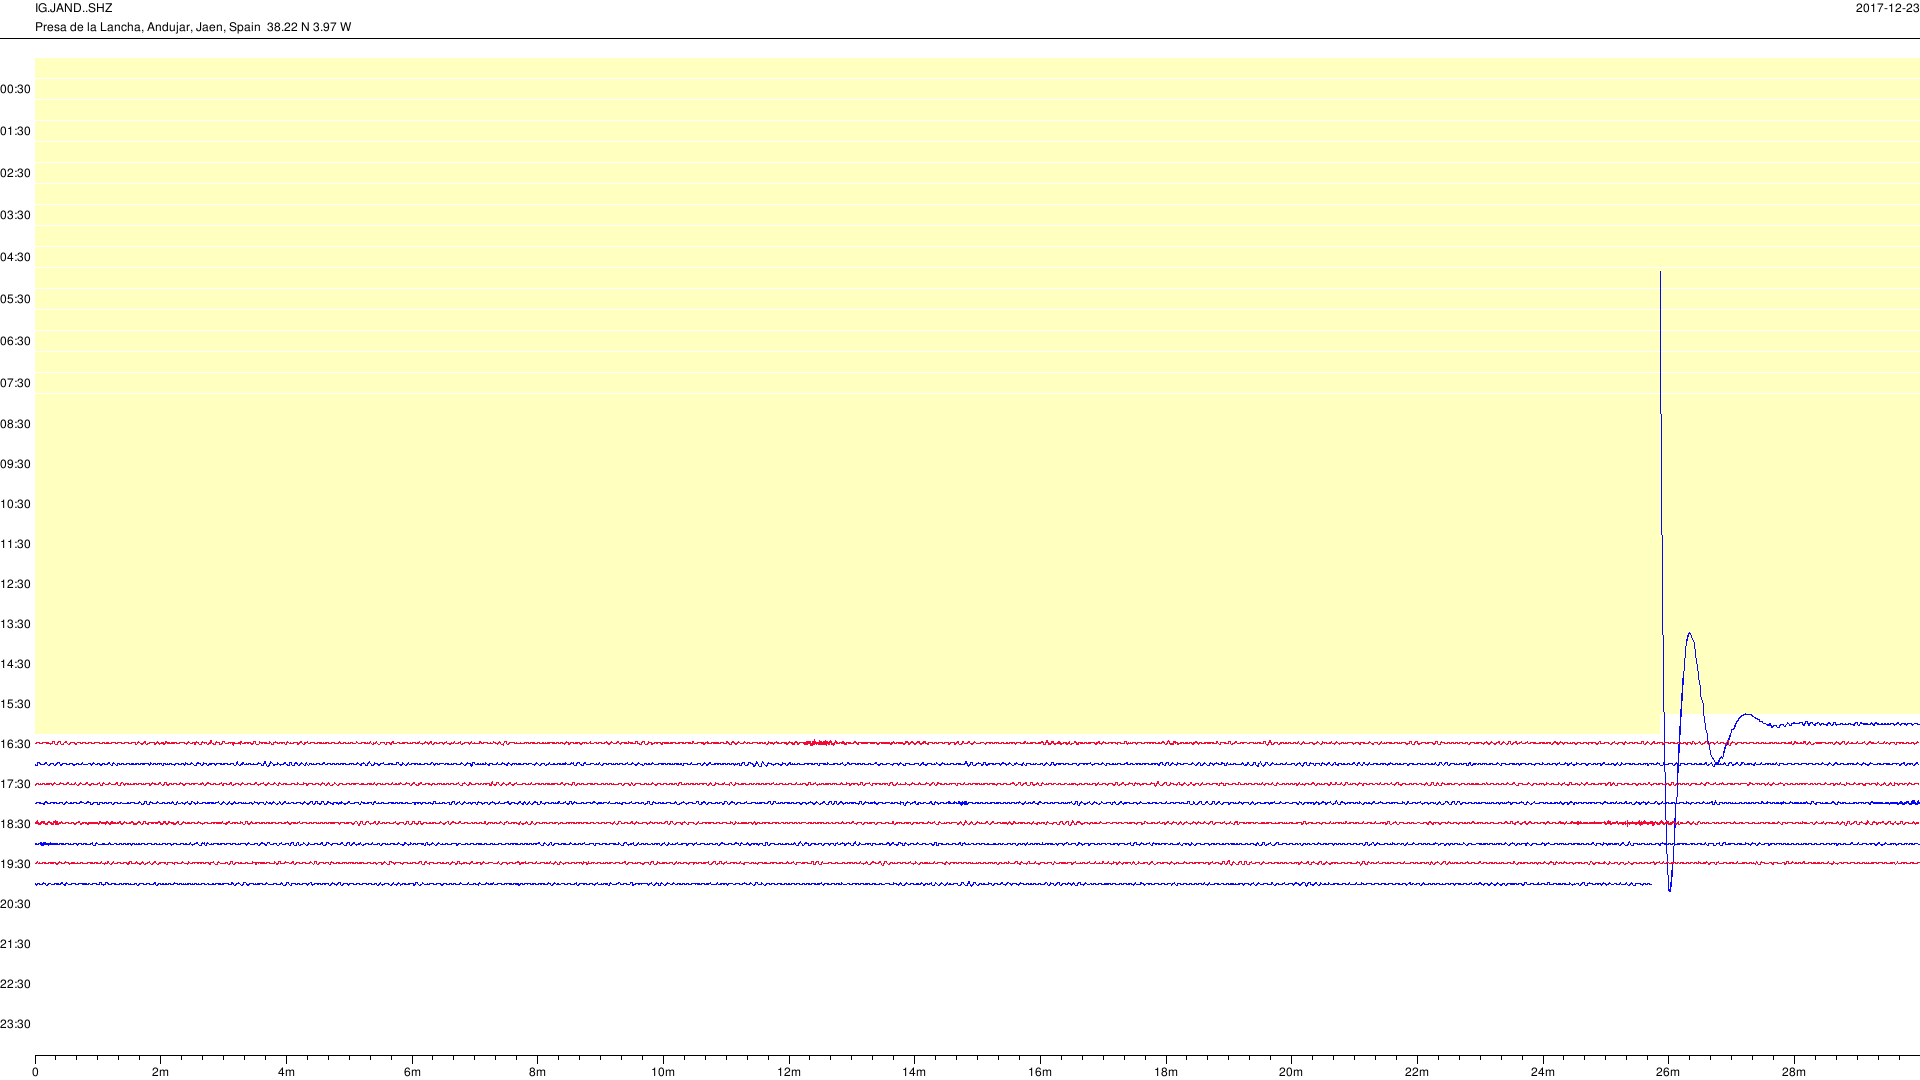Click the 08:30 time row label
1920x1080 pixels.
[15, 424]
